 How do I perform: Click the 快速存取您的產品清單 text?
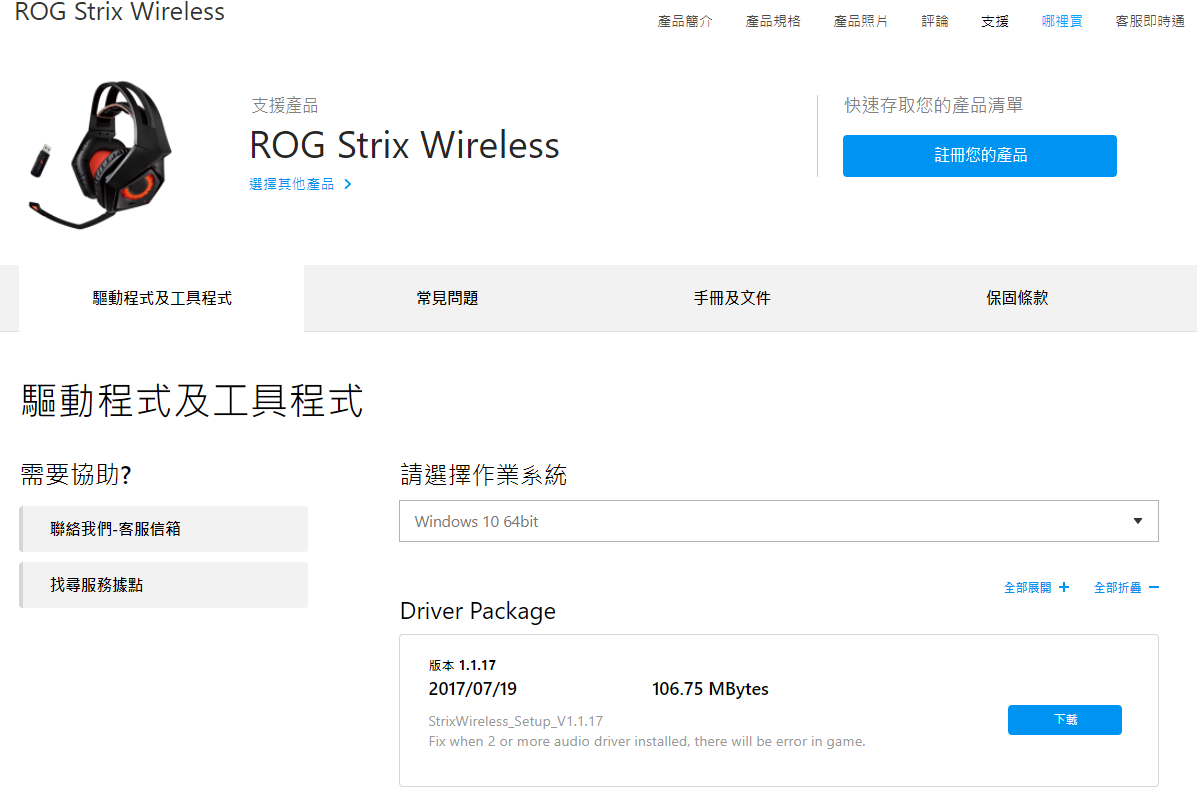tap(934, 105)
